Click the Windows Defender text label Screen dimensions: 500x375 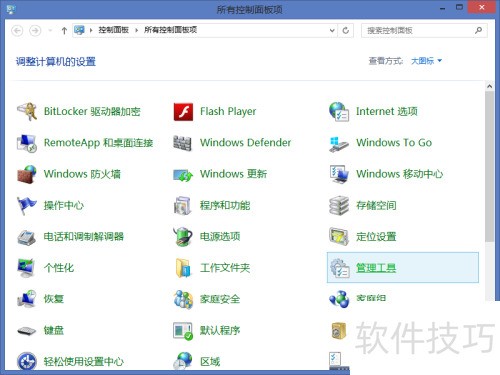pos(245,143)
